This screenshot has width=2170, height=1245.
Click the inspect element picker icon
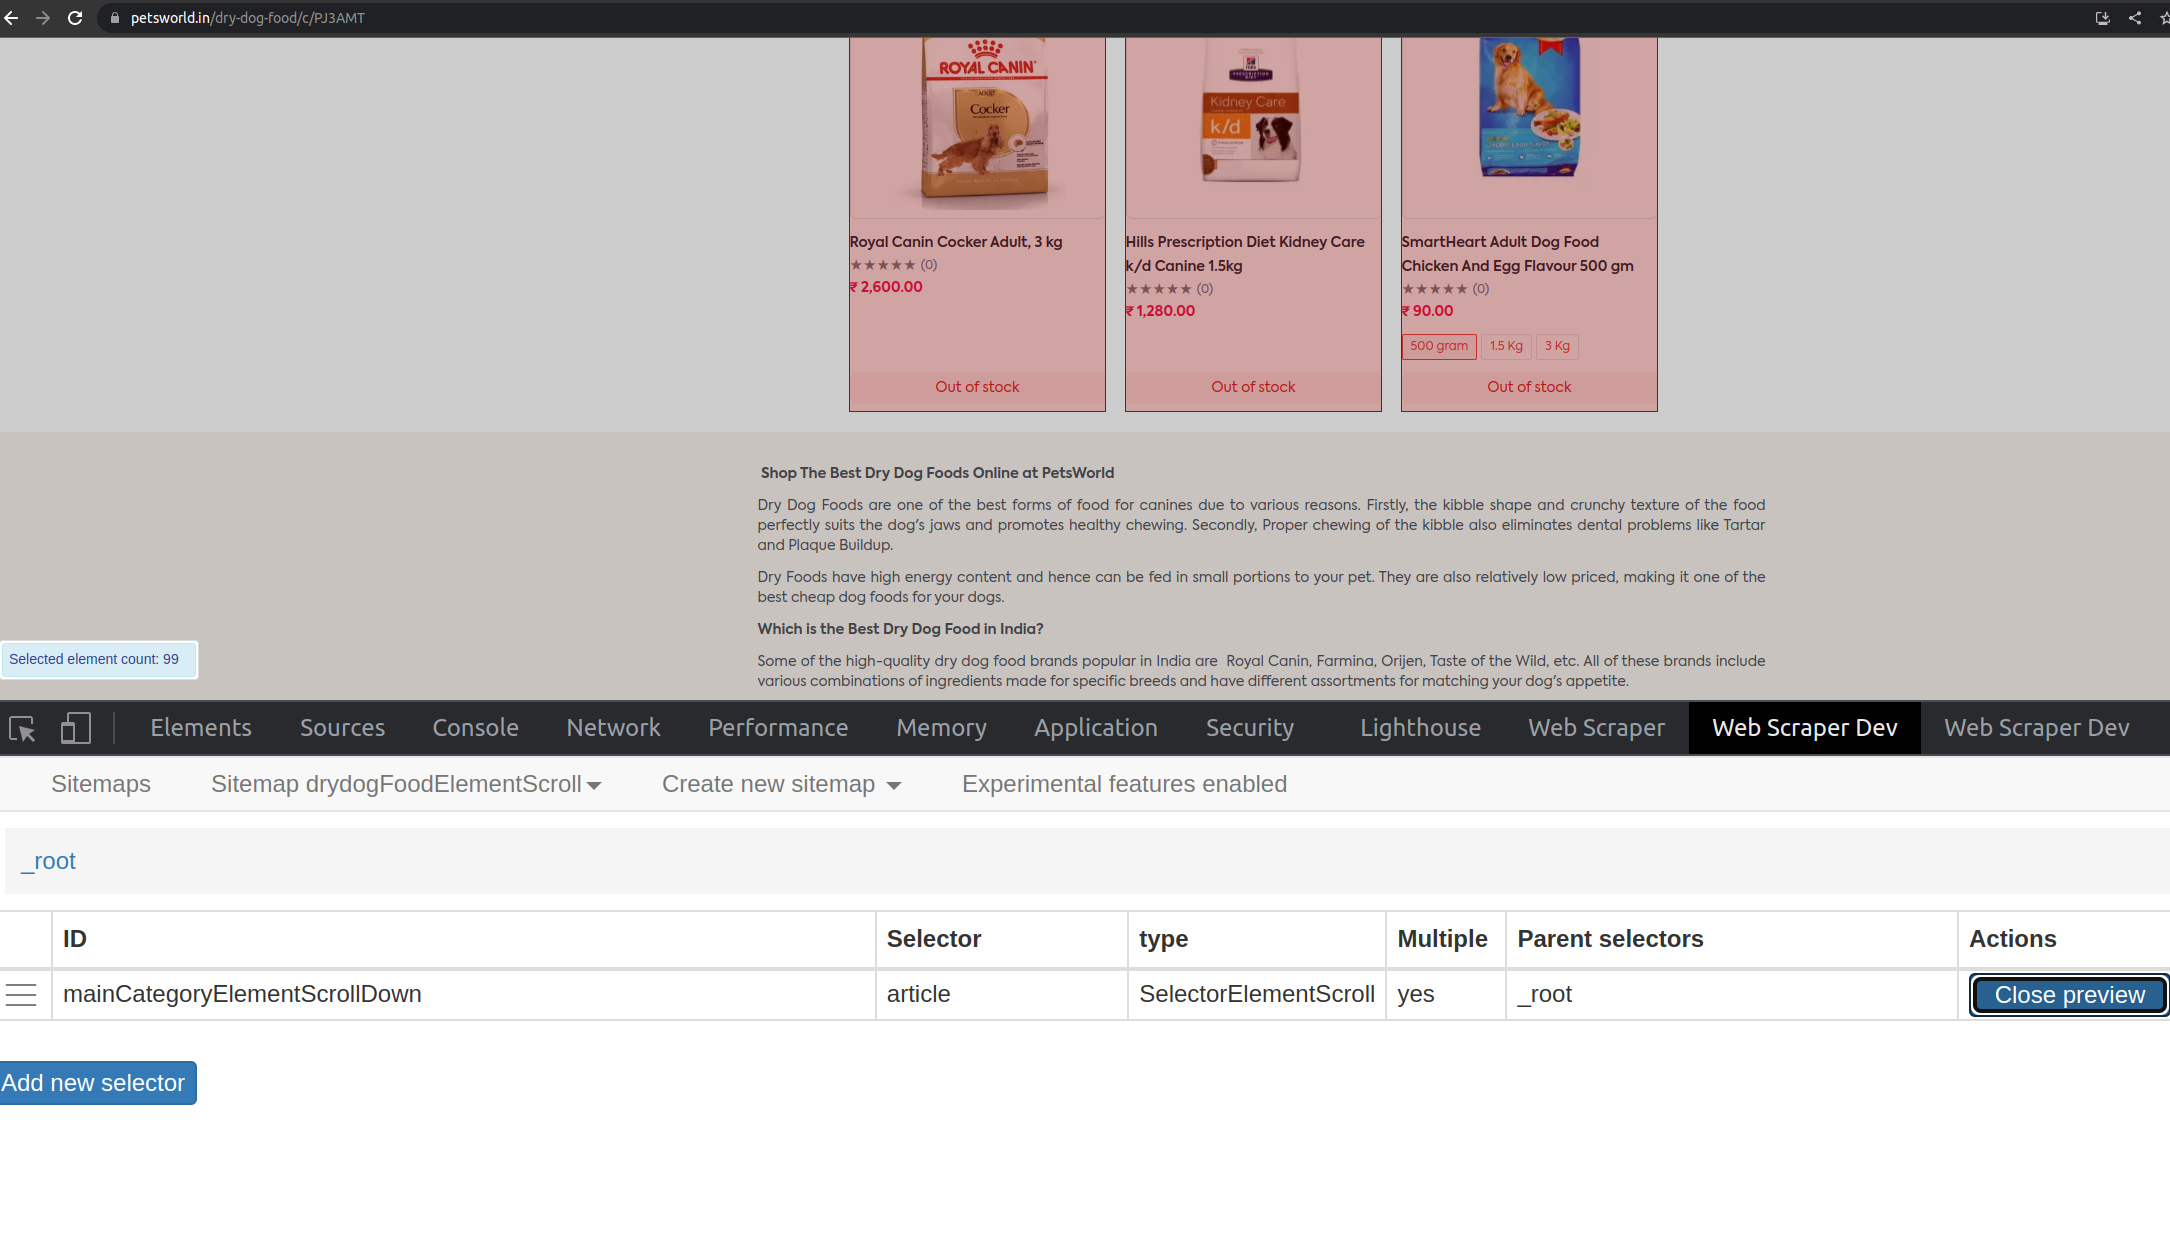(x=22, y=729)
